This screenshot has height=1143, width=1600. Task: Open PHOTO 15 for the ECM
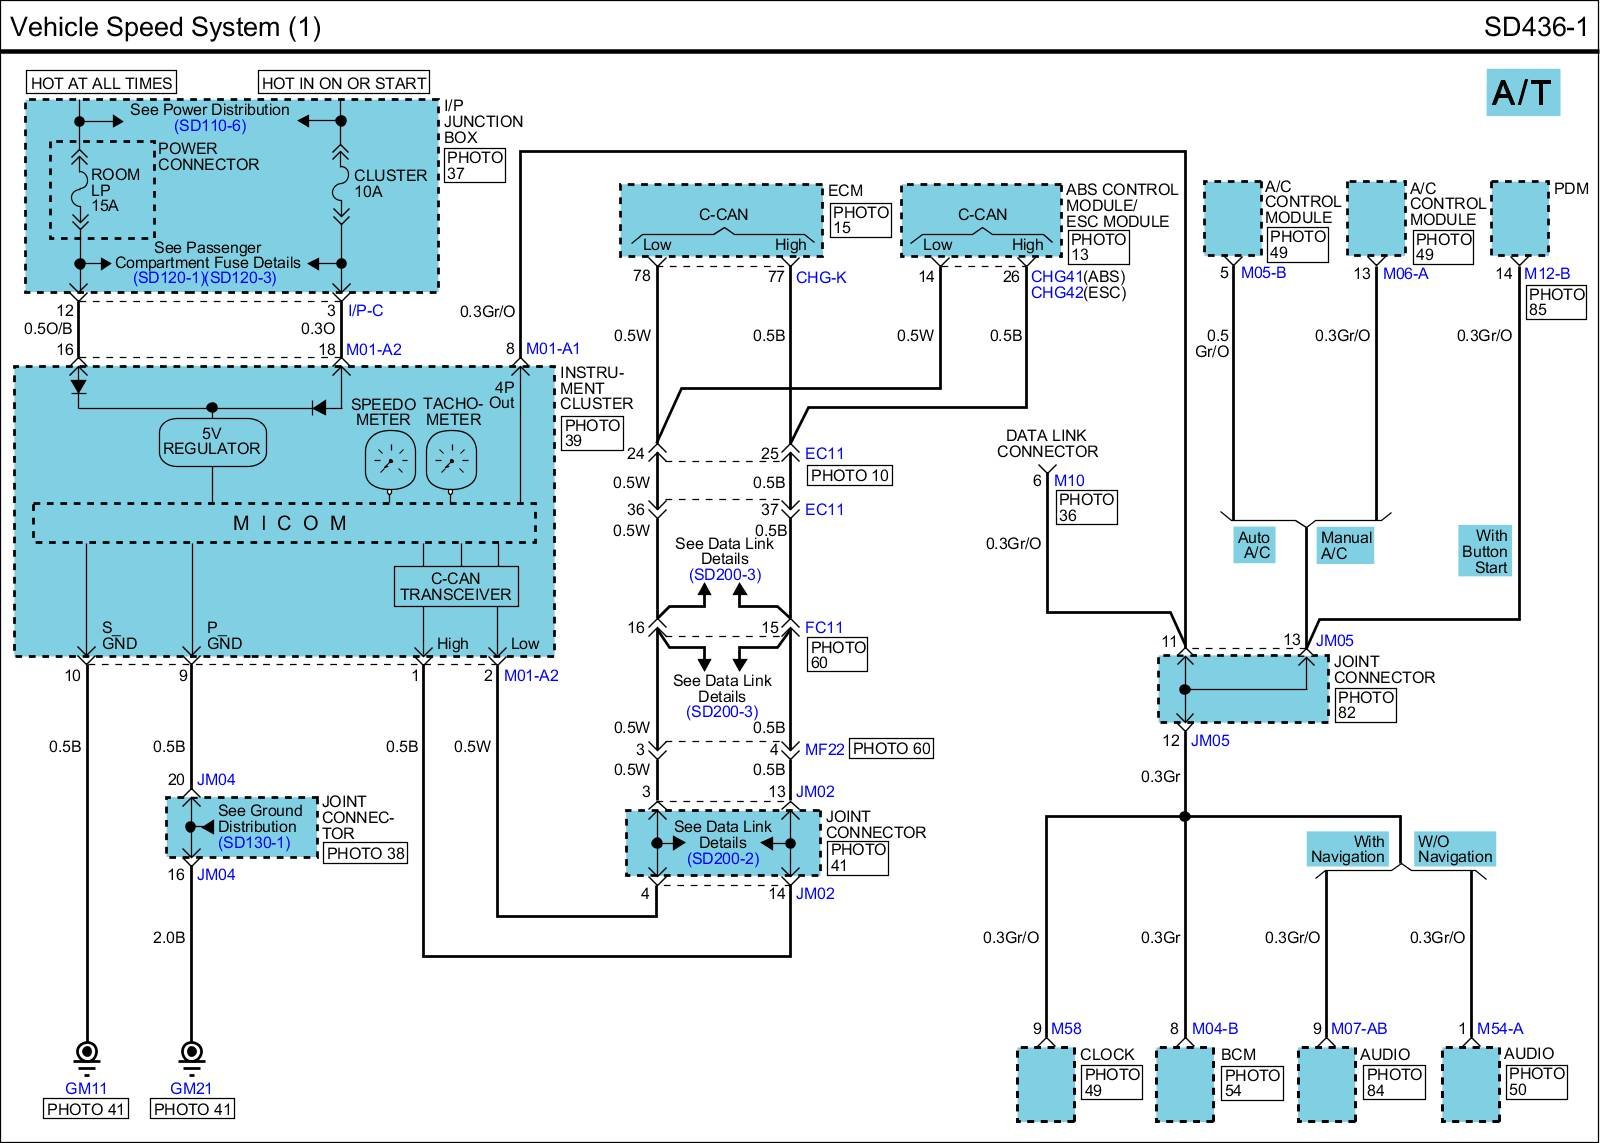coord(860,220)
